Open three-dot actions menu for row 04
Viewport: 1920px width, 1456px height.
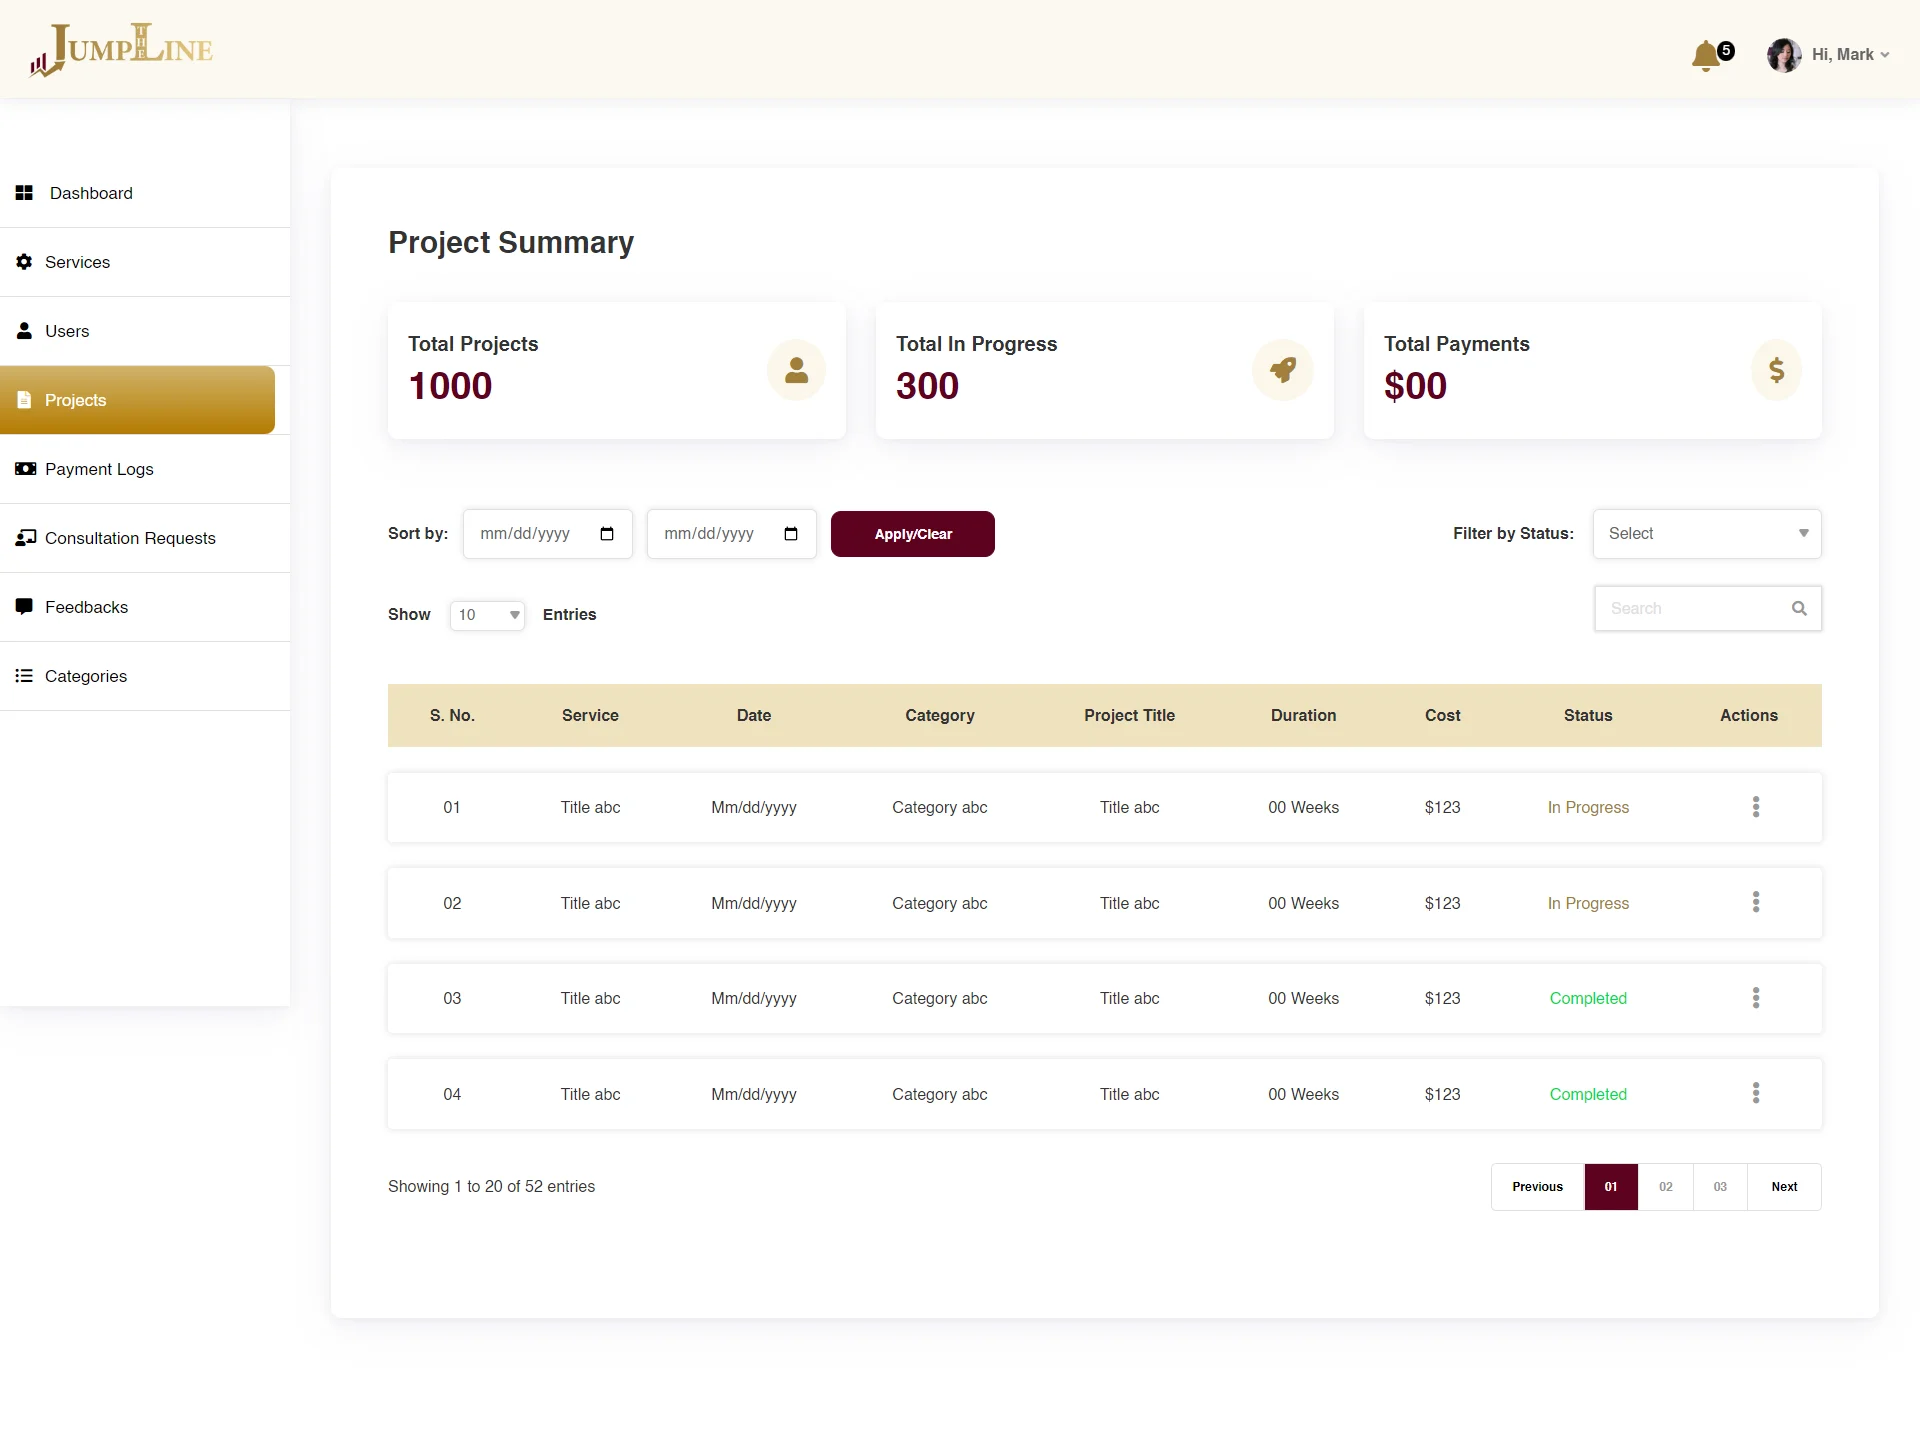[x=1756, y=1093]
